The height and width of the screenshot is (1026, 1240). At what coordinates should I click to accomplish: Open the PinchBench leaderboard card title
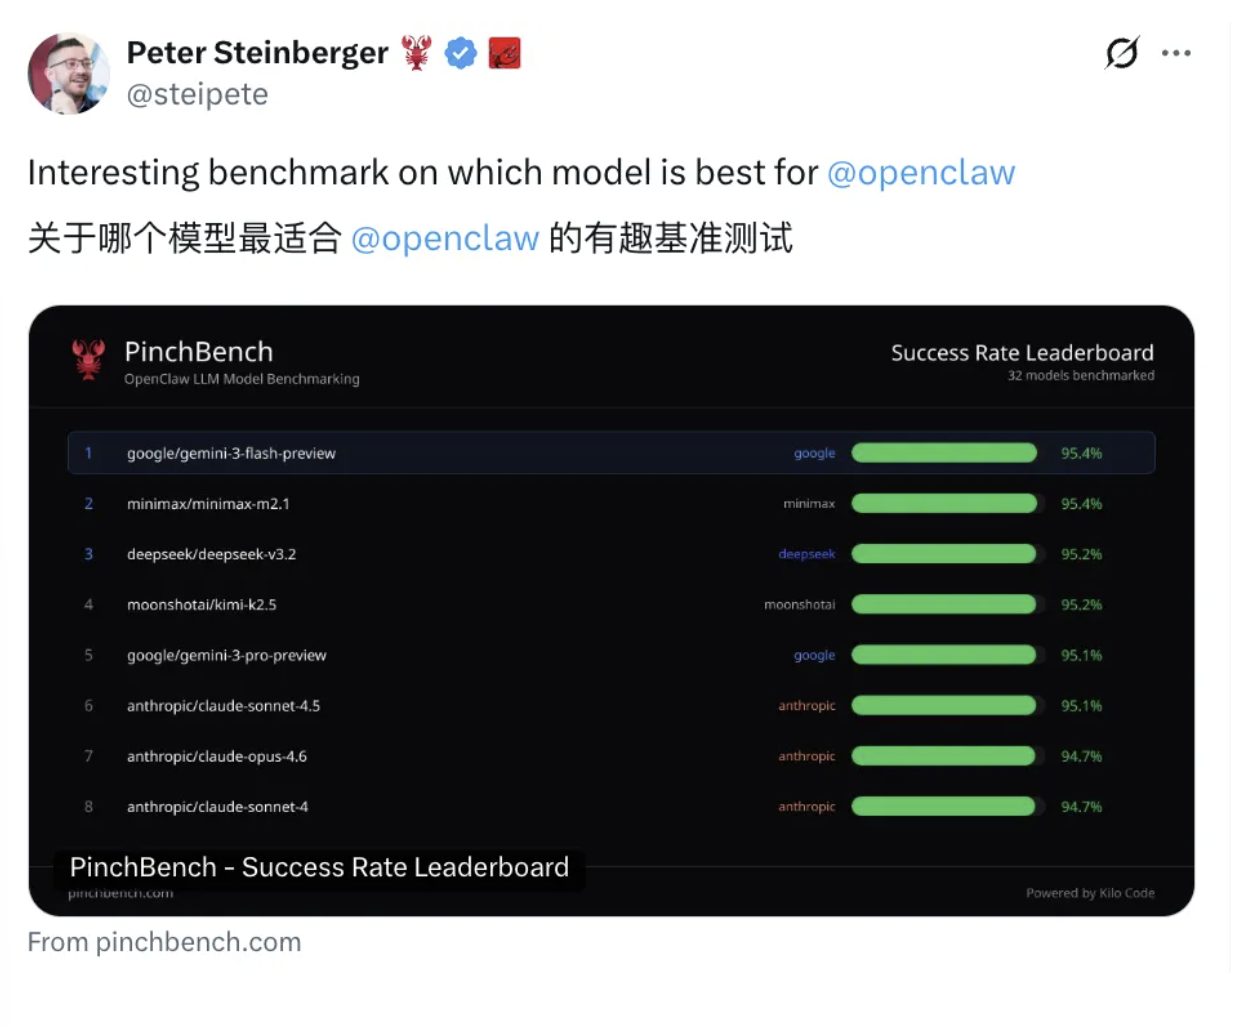point(319,867)
